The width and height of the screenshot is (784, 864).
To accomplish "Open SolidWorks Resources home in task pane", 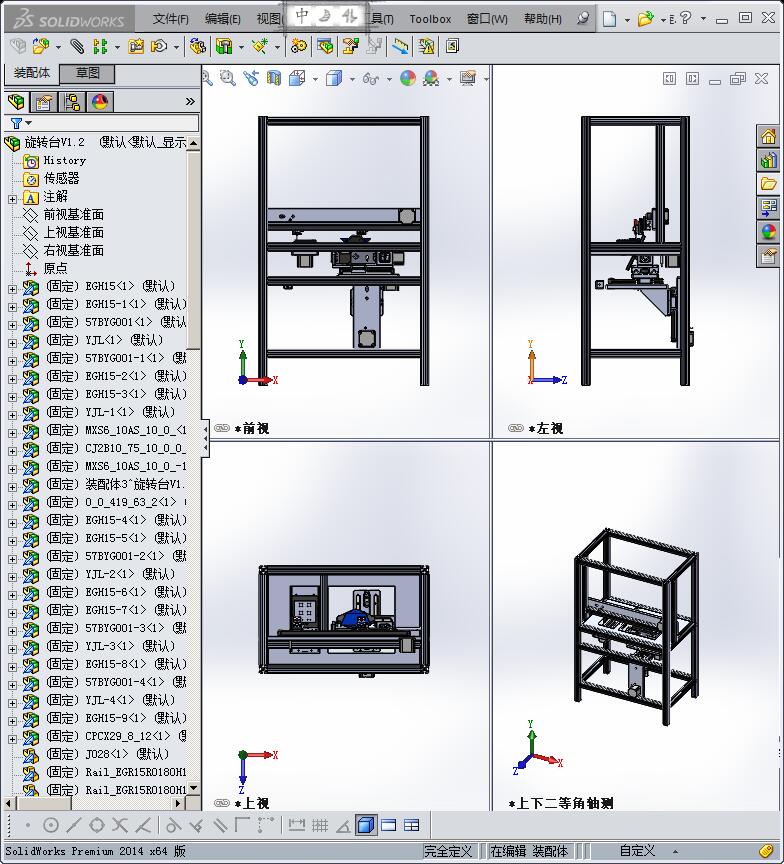I will point(768,137).
